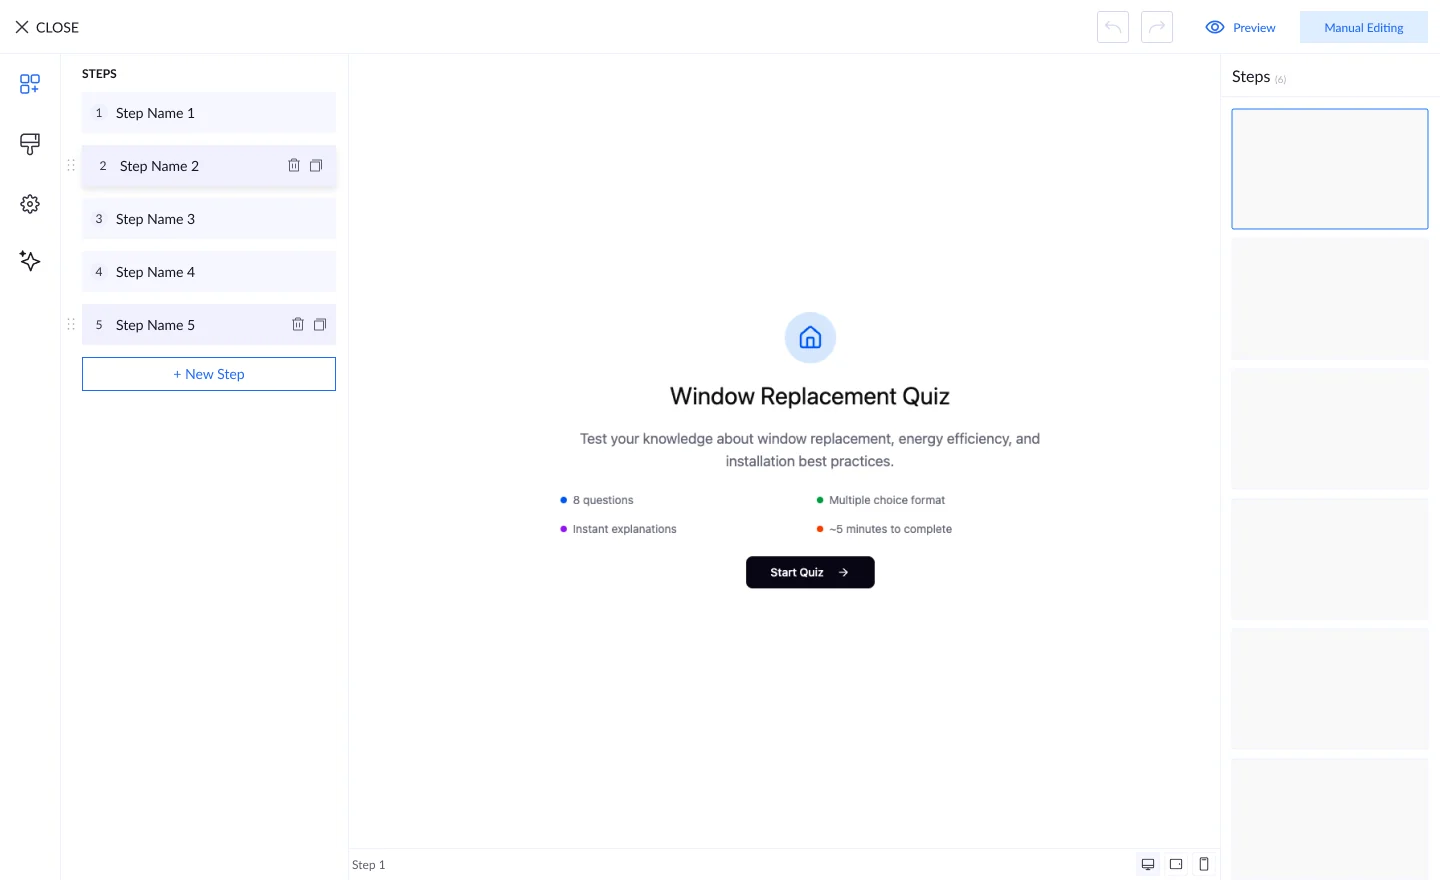The height and width of the screenshot is (880, 1440).
Task: Duplicate Step Name 2 using copy icon
Action: 316,165
